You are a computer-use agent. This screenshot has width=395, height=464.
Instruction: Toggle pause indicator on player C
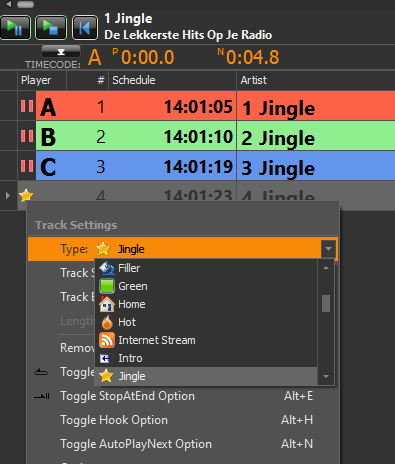pos(27,166)
